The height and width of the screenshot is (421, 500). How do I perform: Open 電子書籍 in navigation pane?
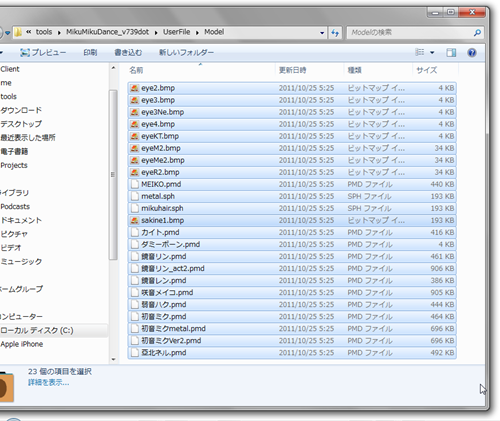coord(14,152)
